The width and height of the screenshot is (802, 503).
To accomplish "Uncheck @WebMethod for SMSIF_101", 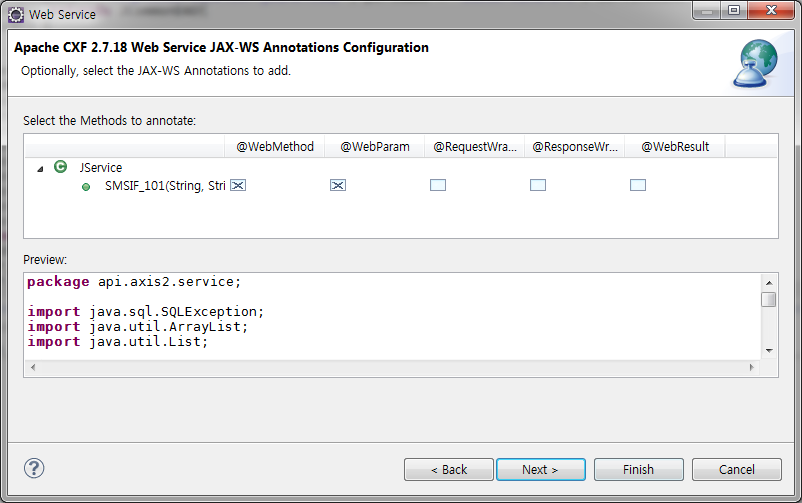I will click(x=238, y=185).
